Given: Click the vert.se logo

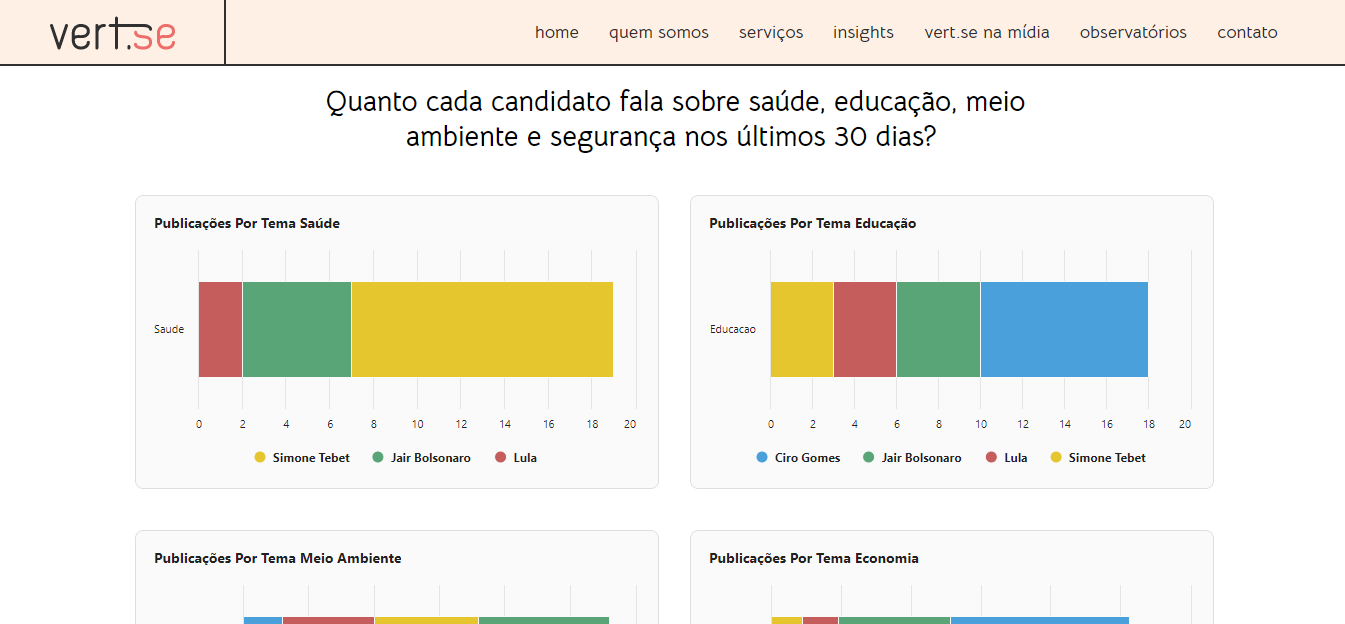Looking at the screenshot, I should 112,33.
